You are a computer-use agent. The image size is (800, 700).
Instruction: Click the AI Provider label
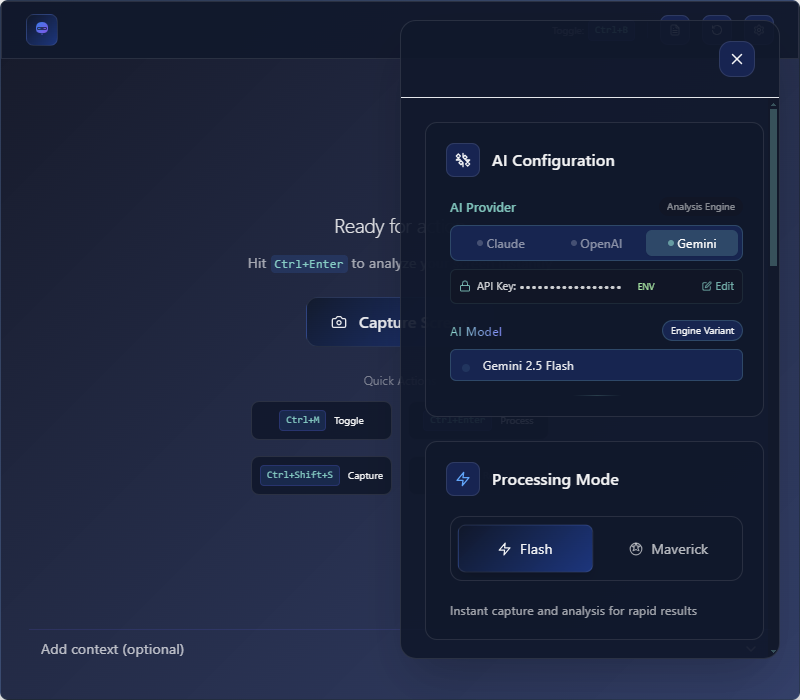(x=483, y=208)
